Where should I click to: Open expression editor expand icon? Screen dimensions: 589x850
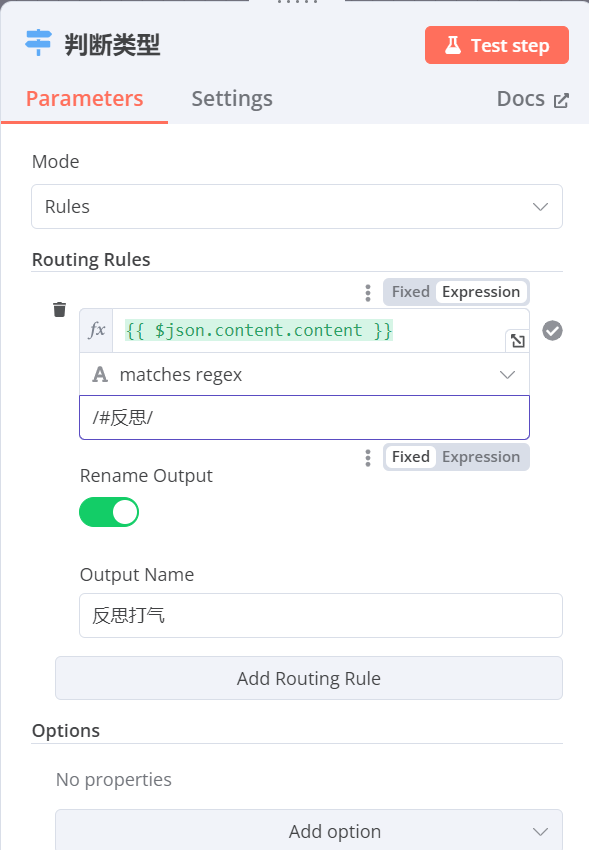pos(517,341)
